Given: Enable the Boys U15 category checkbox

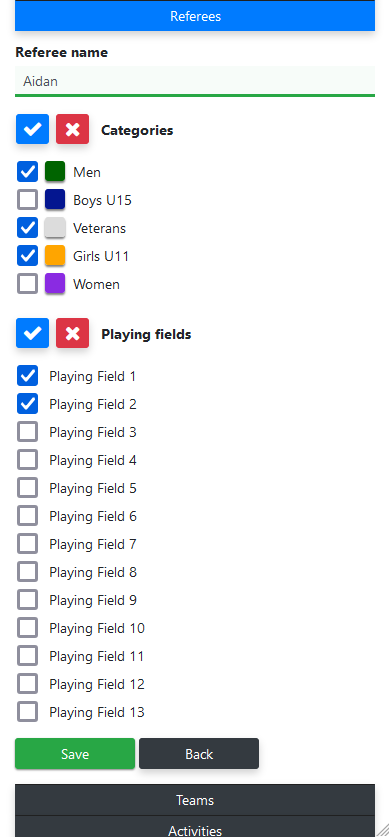Looking at the screenshot, I should point(28,200).
